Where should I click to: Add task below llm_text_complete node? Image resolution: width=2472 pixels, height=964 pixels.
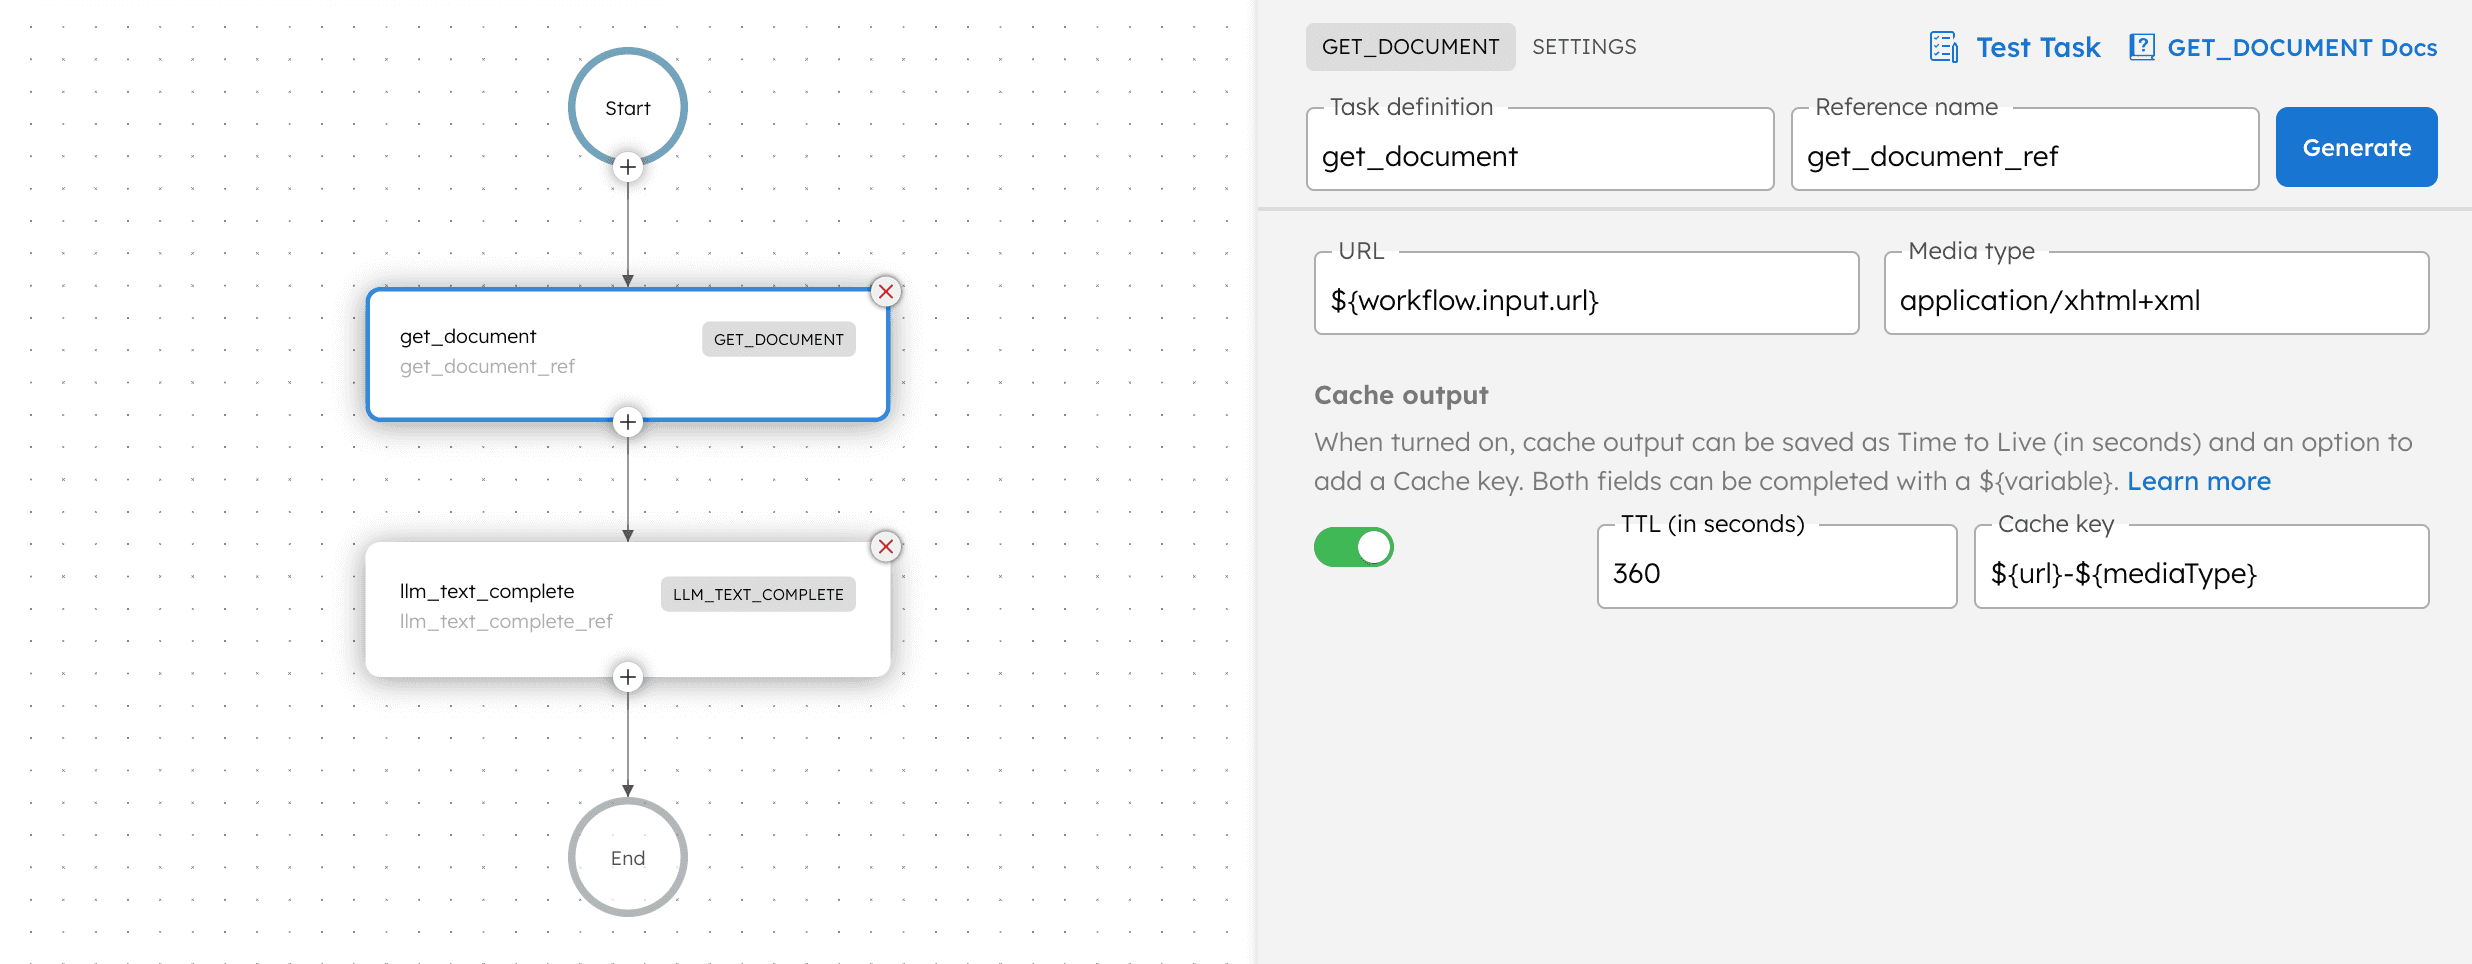coord(627,677)
